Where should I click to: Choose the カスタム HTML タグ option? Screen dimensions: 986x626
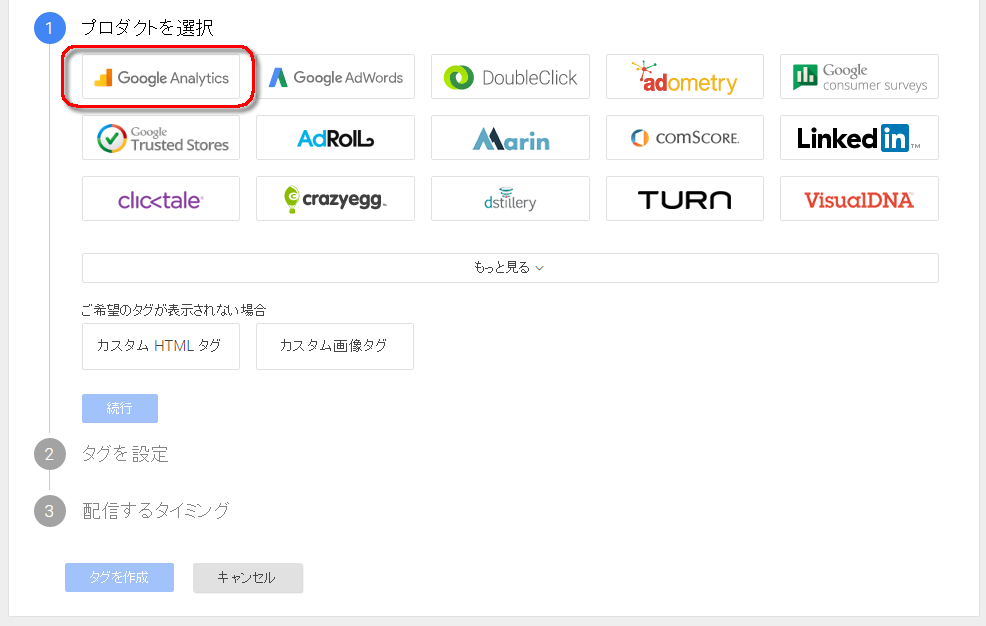161,346
